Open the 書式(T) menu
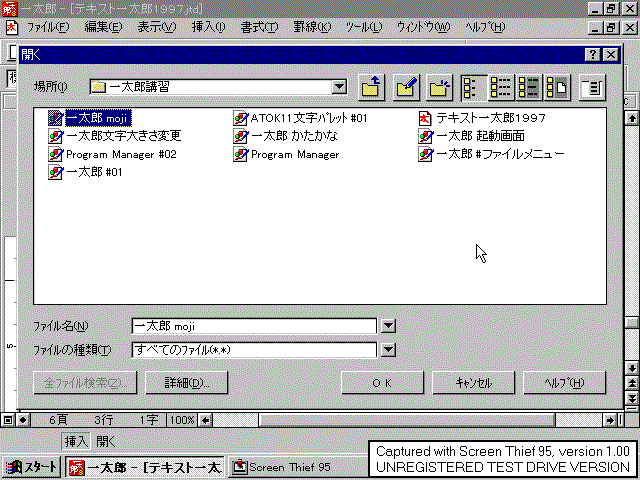Viewport: 640px width, 480px height. [260, 27]
